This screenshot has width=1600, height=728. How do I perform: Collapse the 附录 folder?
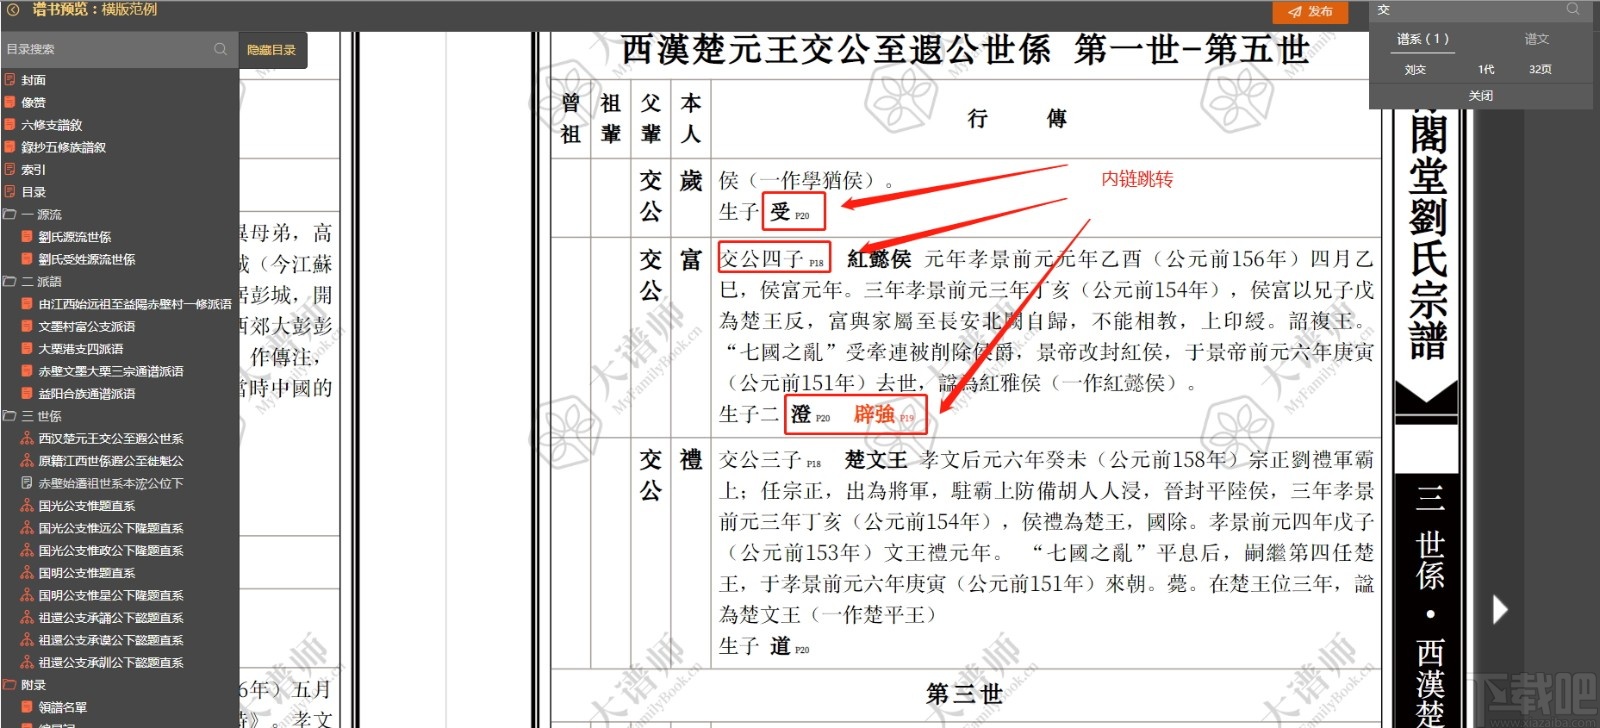pyautogui.click(x=10, y=685)
